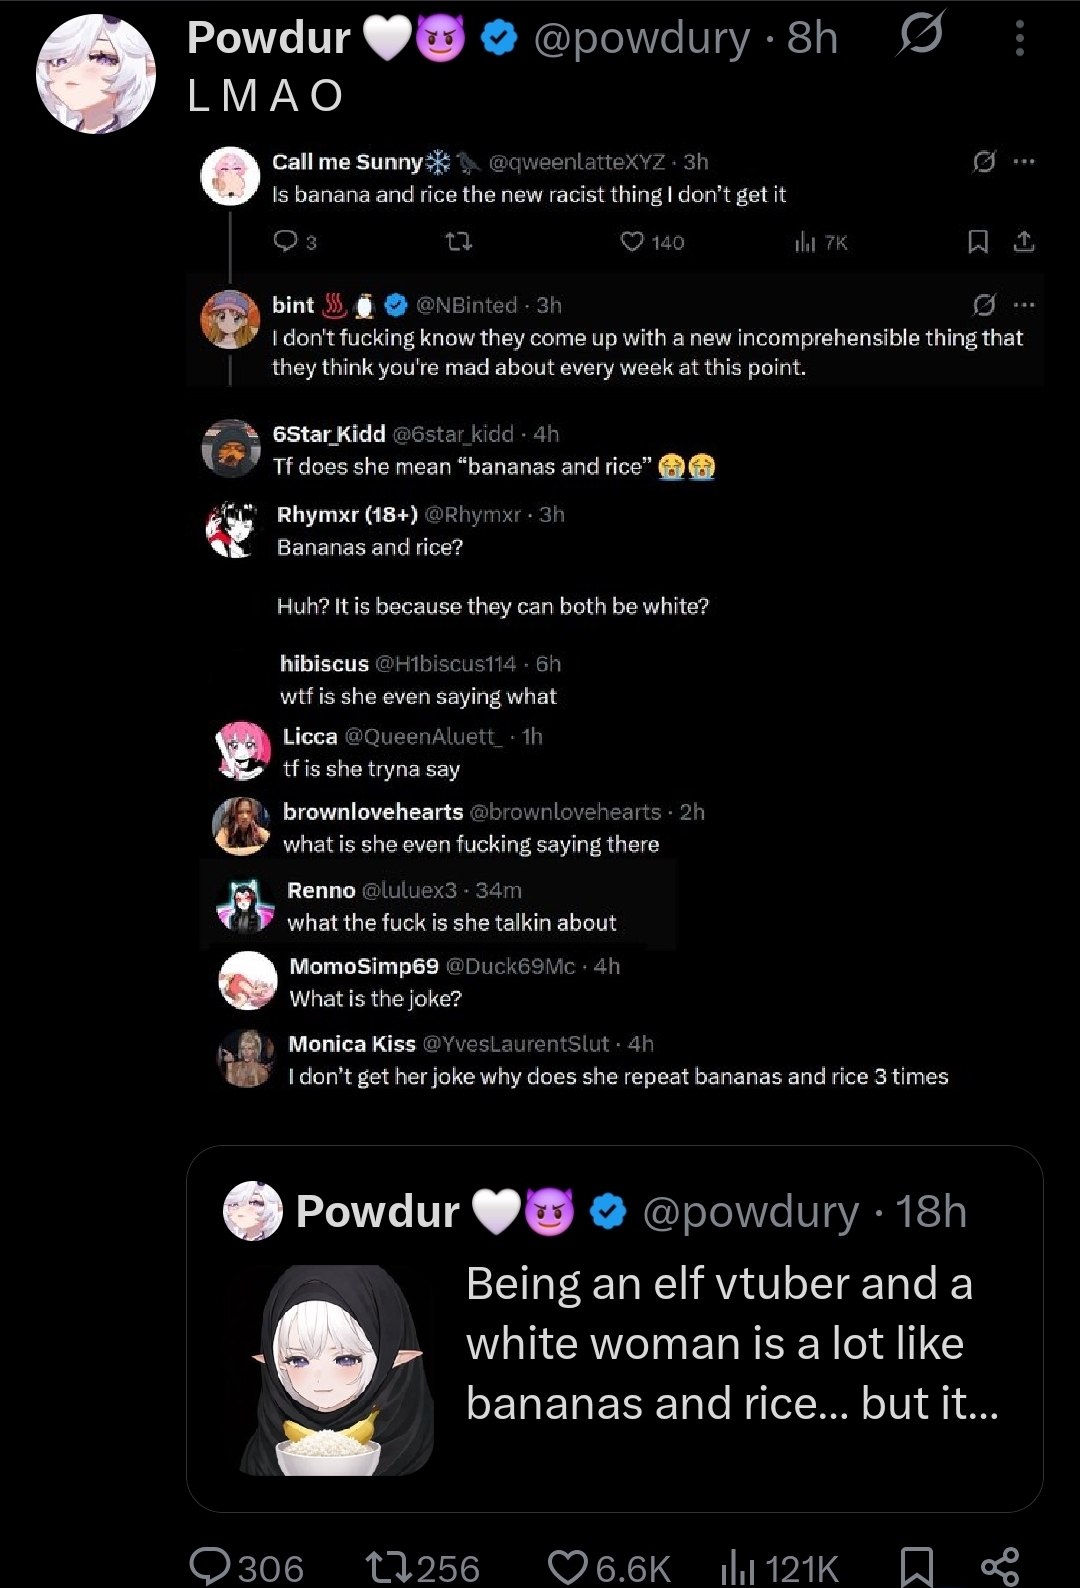The width and height of the screenshot is (1080, 1588).
Task: Open Powdur's display name on main post
Action: point(268,38)
